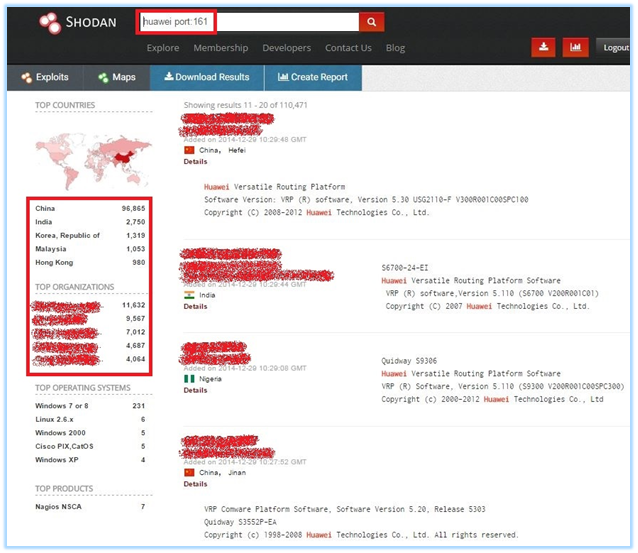
Task: Open the Developers menu item
Action: pos(286,48)
